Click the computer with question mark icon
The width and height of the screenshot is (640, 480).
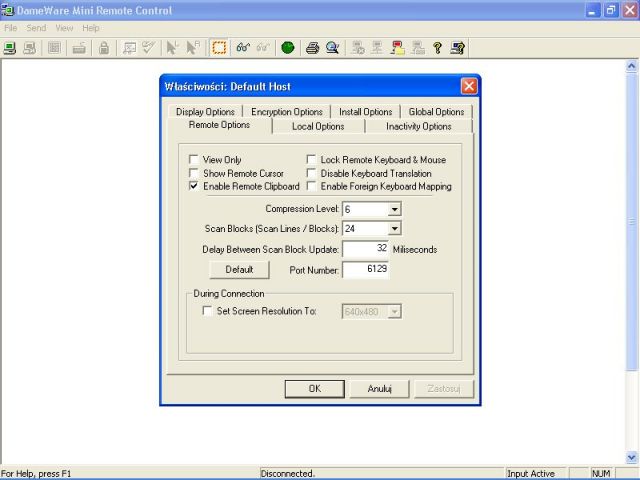point(458,48)
